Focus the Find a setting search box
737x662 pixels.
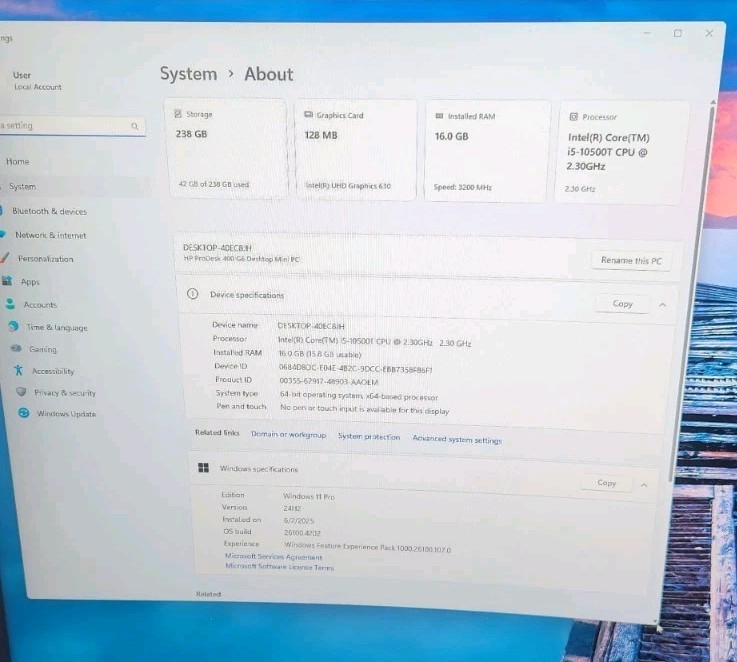(71, 126)
